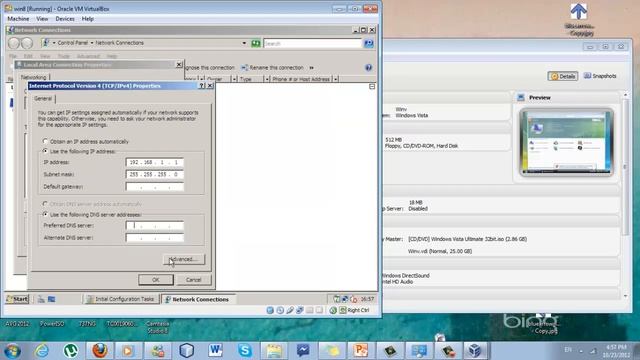Open Internet Explorer from the taskbar

(42, 351)
